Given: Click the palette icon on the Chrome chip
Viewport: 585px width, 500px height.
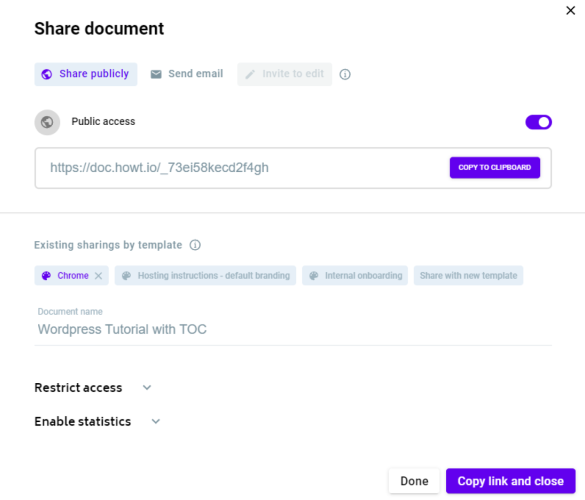Looking at the screenshot, I should tap(46, 275).
